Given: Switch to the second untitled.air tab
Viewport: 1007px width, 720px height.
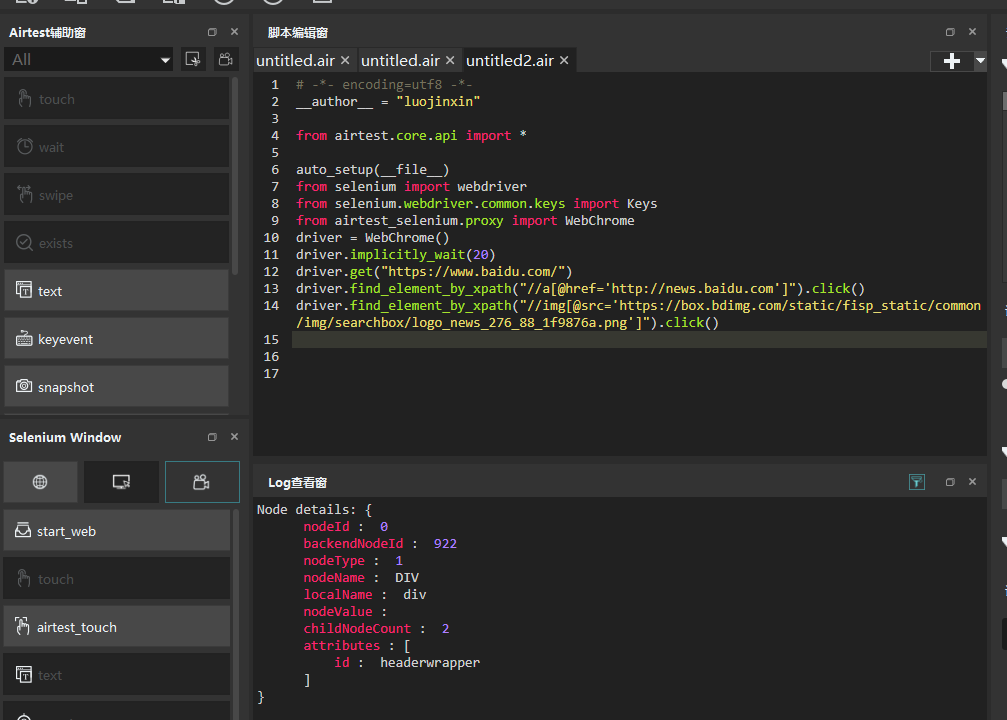Looking at the screenshot, I should point(400,60).
